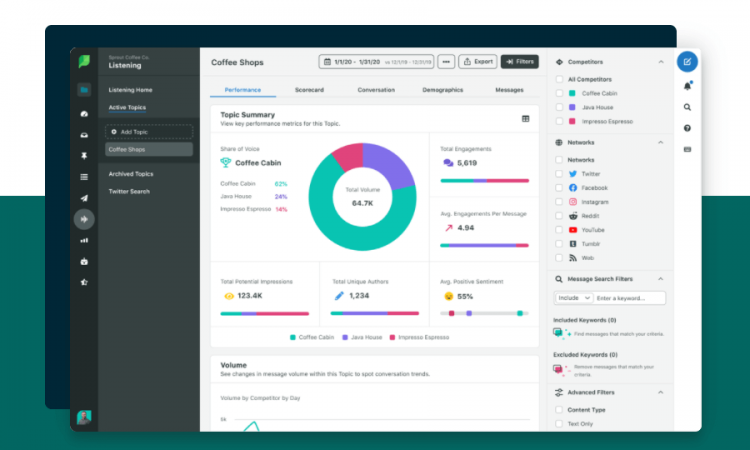Collapse the Competitors section
This screenshot has height=450, width=750.
[x=660, y=62]
